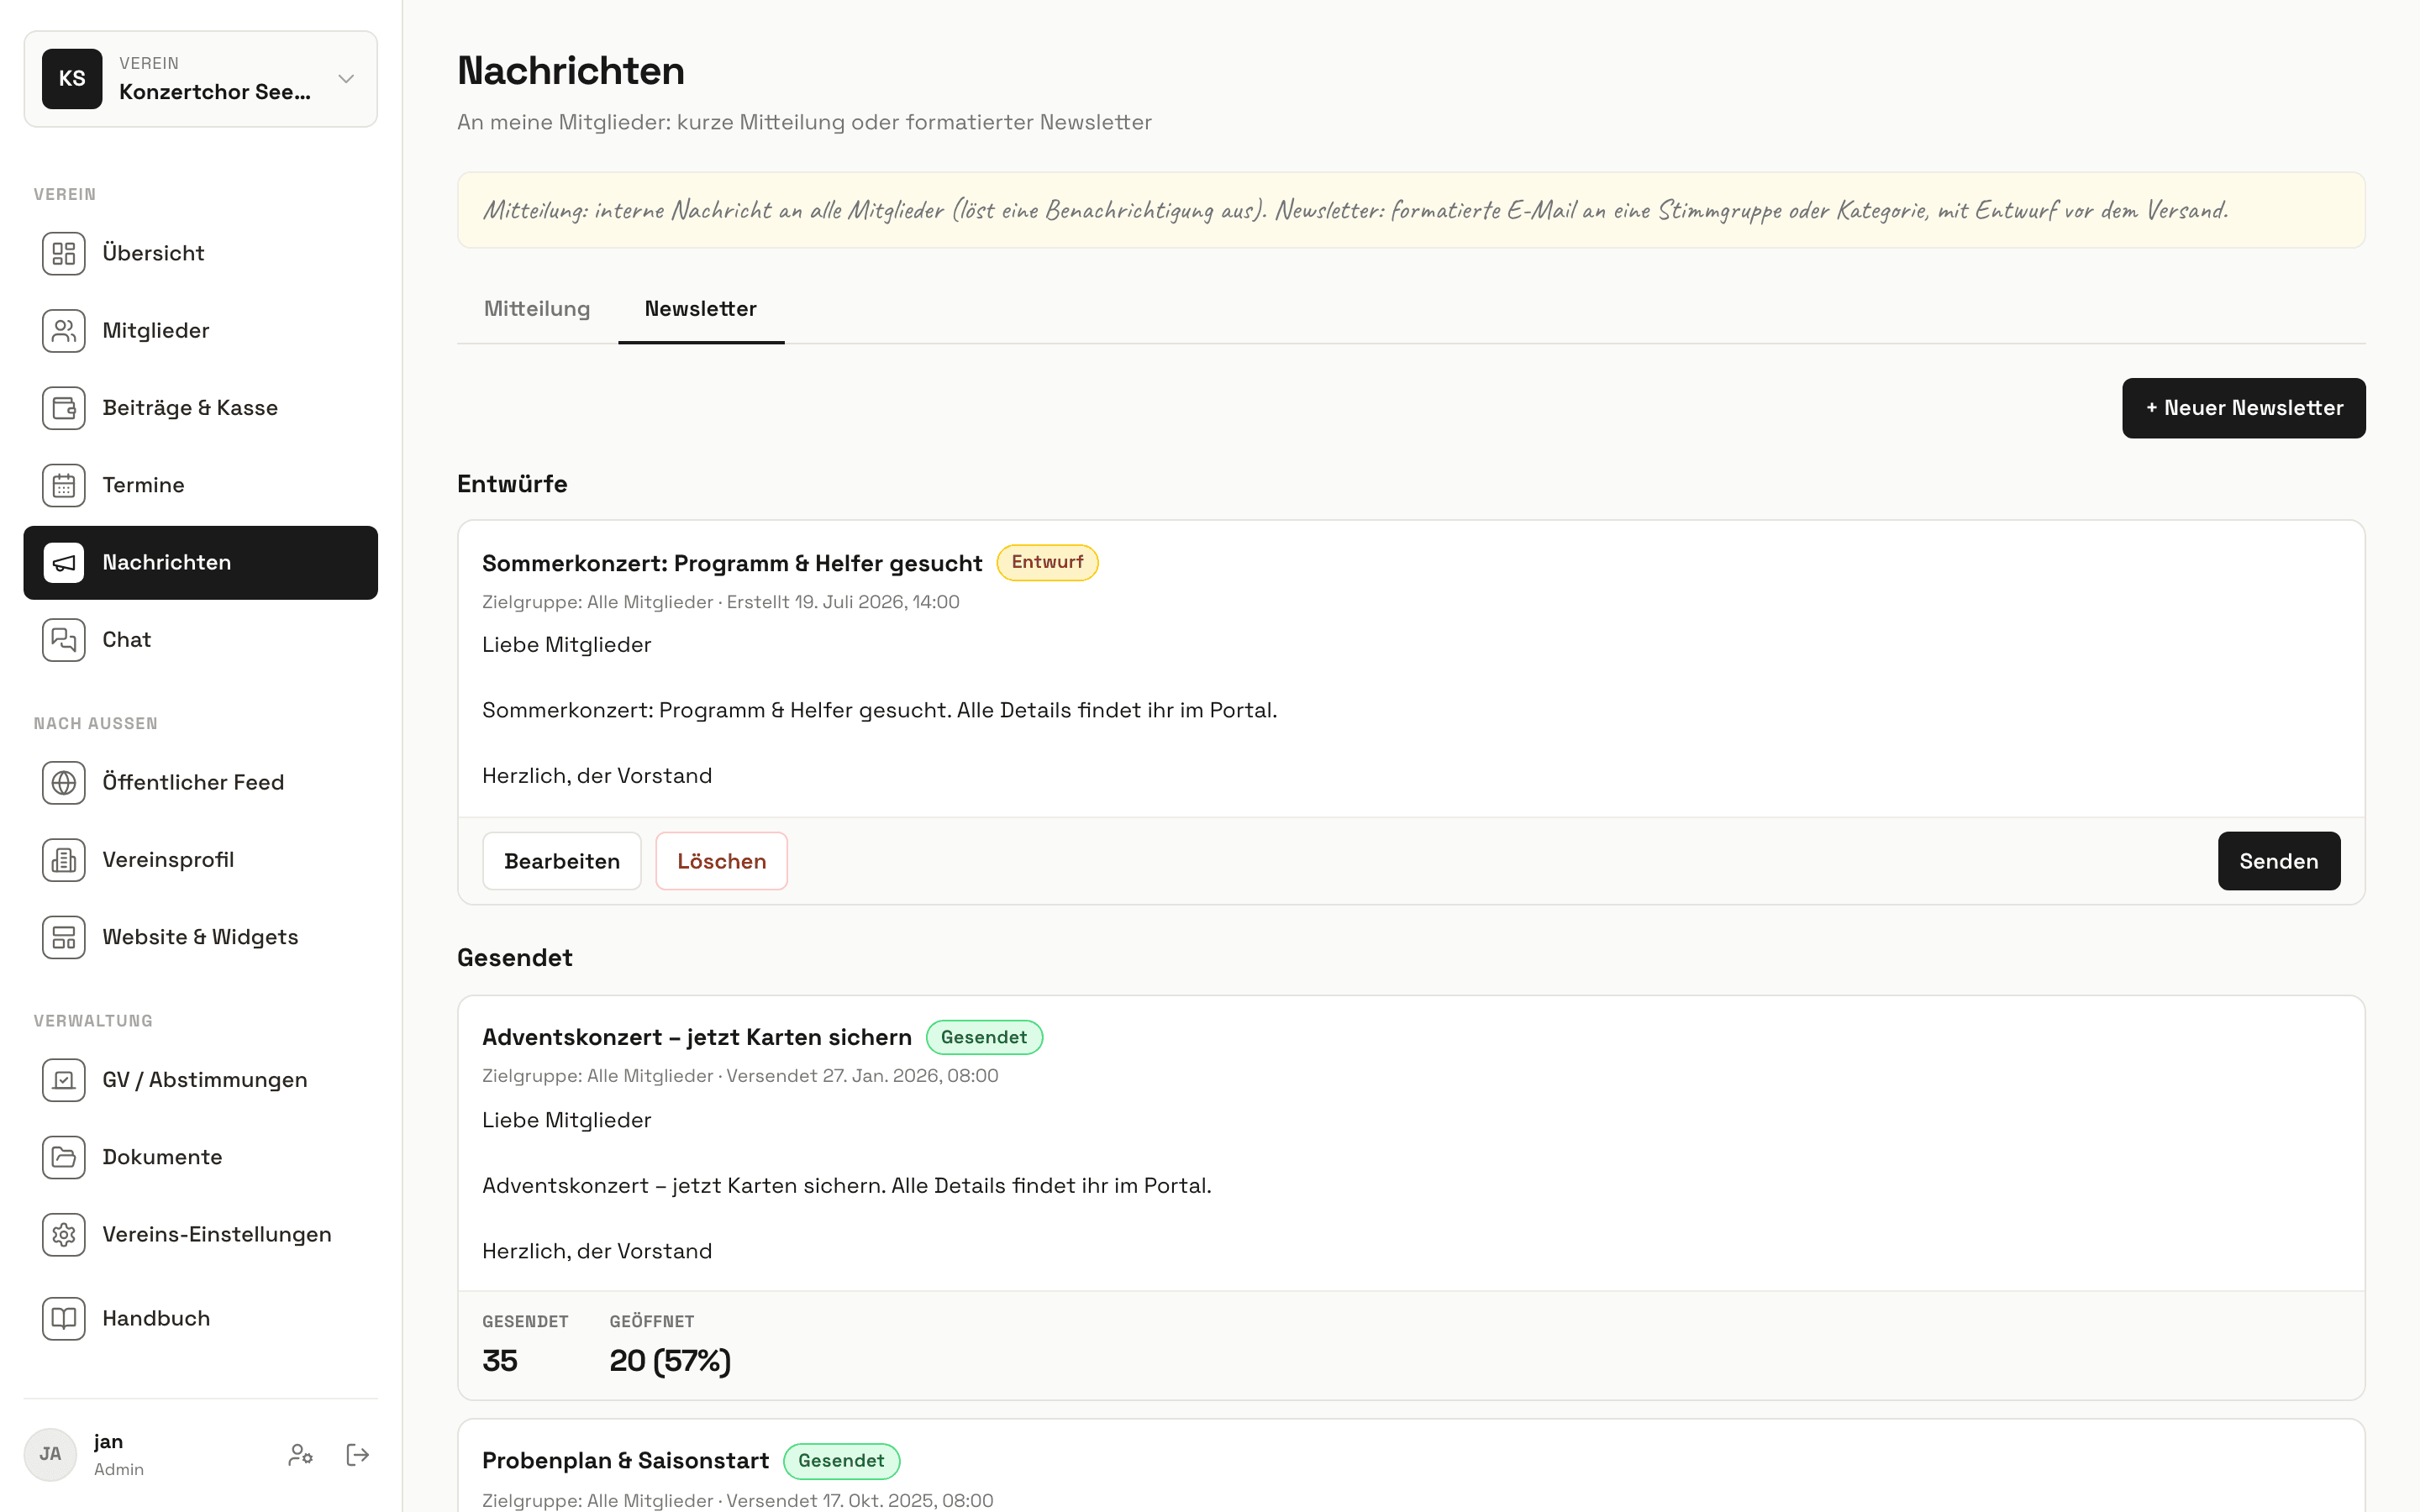Viewport: 2420px width, 1512px height.
Task: Click the Nachrichten megaphone icon
Action: pyautogui.click(x=64, y=563)
